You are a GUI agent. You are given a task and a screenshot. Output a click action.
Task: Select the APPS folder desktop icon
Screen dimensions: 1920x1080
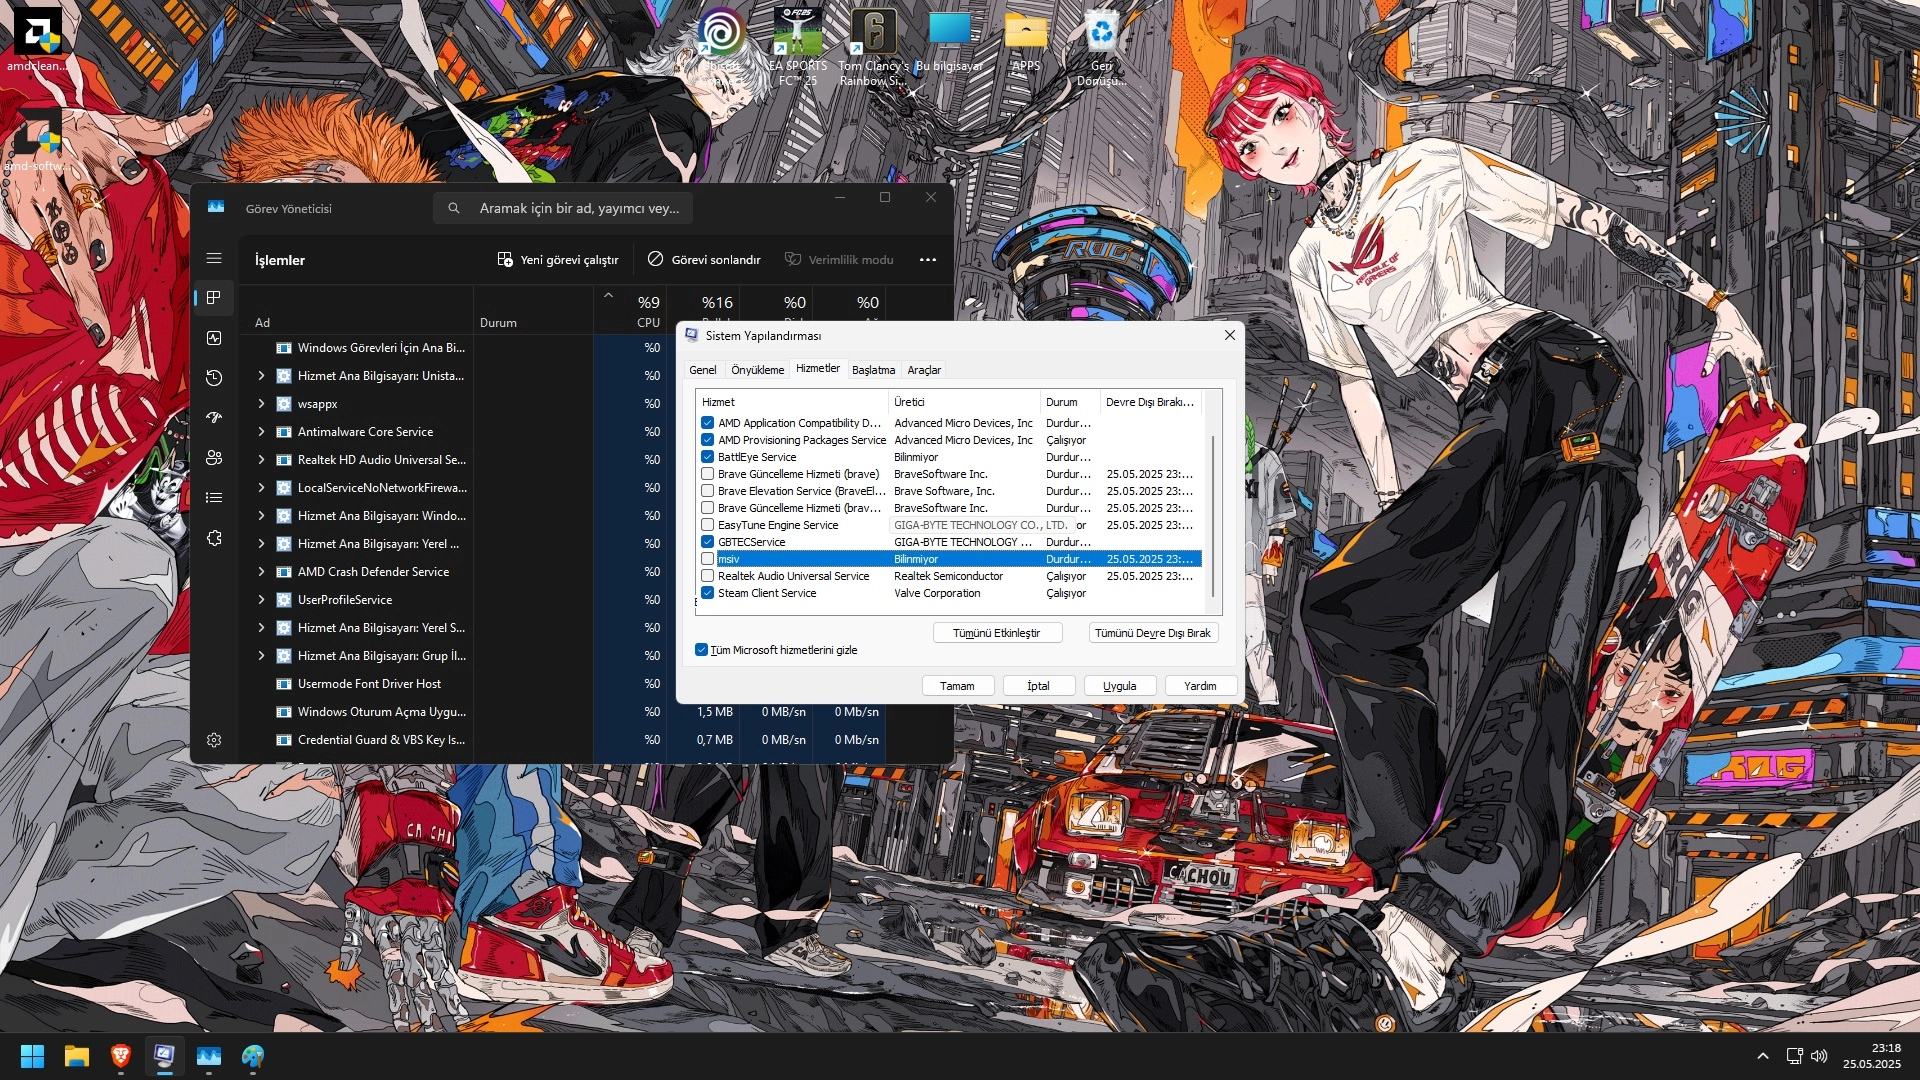pyautogui.click(x=1026, y=42)
